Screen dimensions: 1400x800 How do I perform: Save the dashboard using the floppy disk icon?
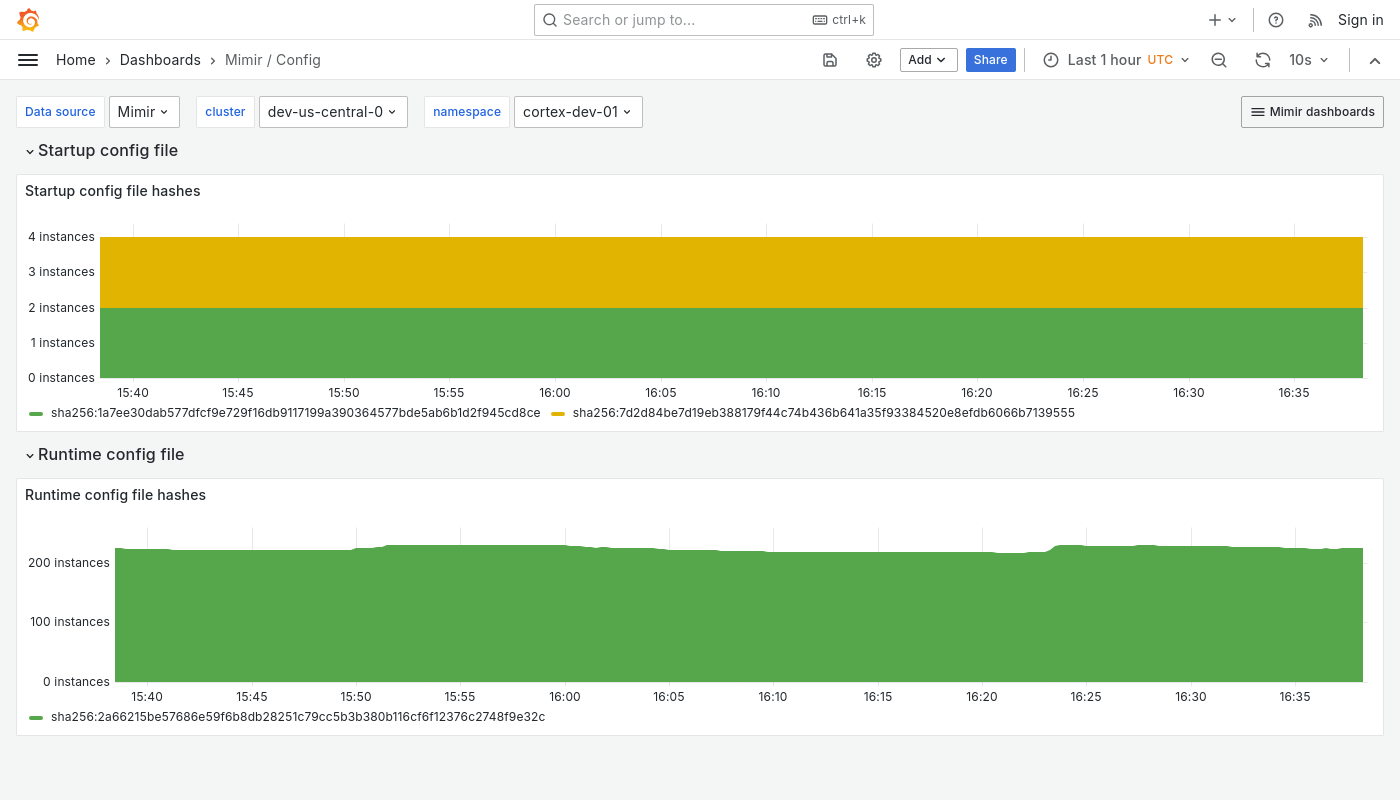coord(830,60)
